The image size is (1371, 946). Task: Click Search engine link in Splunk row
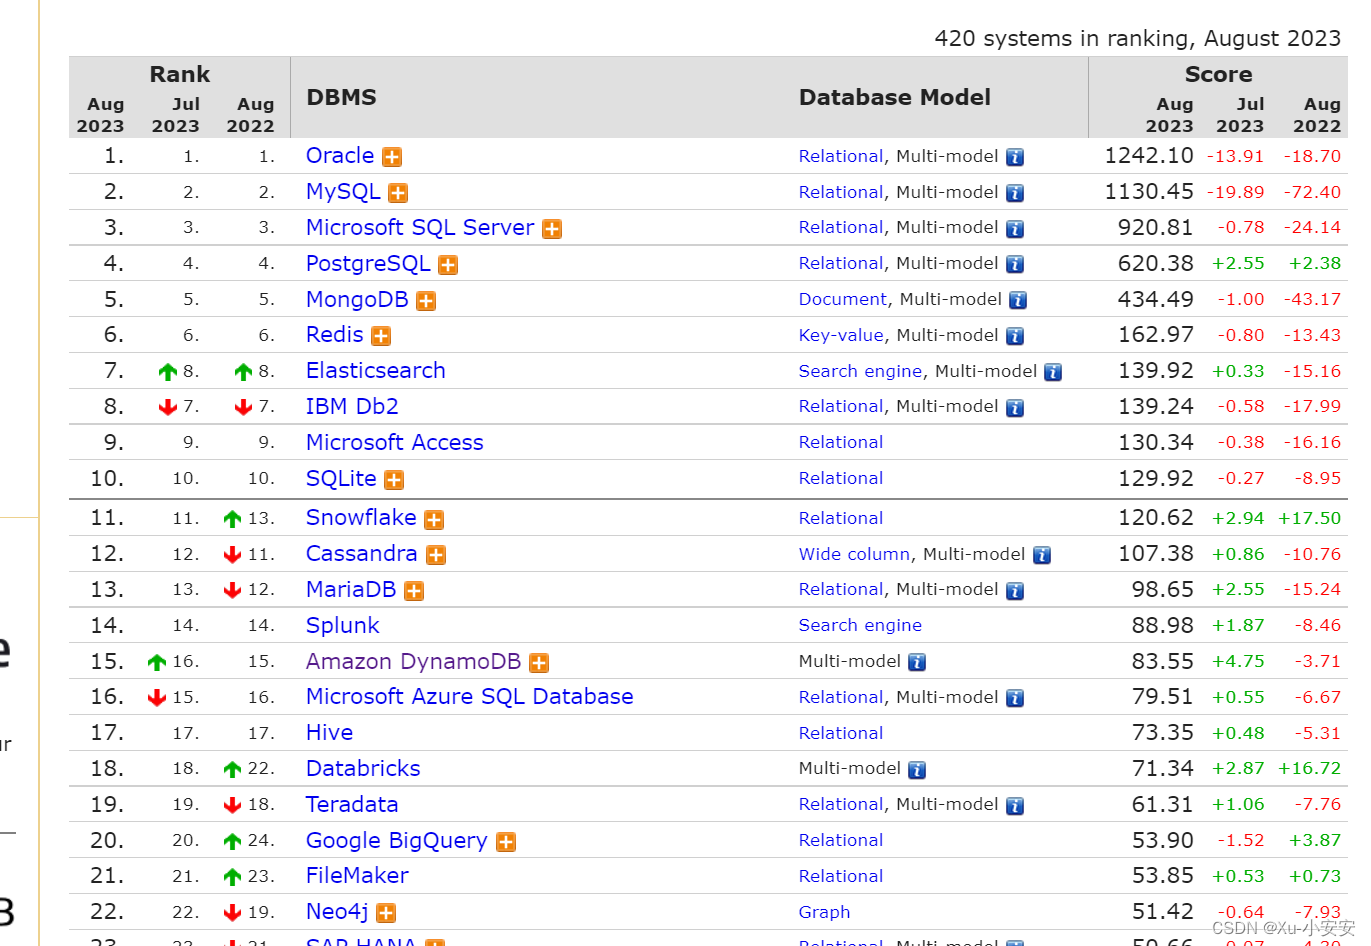[860, 626]
